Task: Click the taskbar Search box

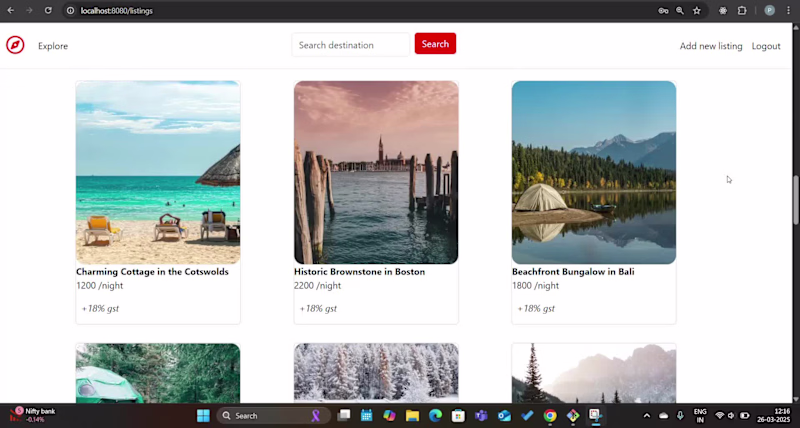Action: [x=273, y=416]
